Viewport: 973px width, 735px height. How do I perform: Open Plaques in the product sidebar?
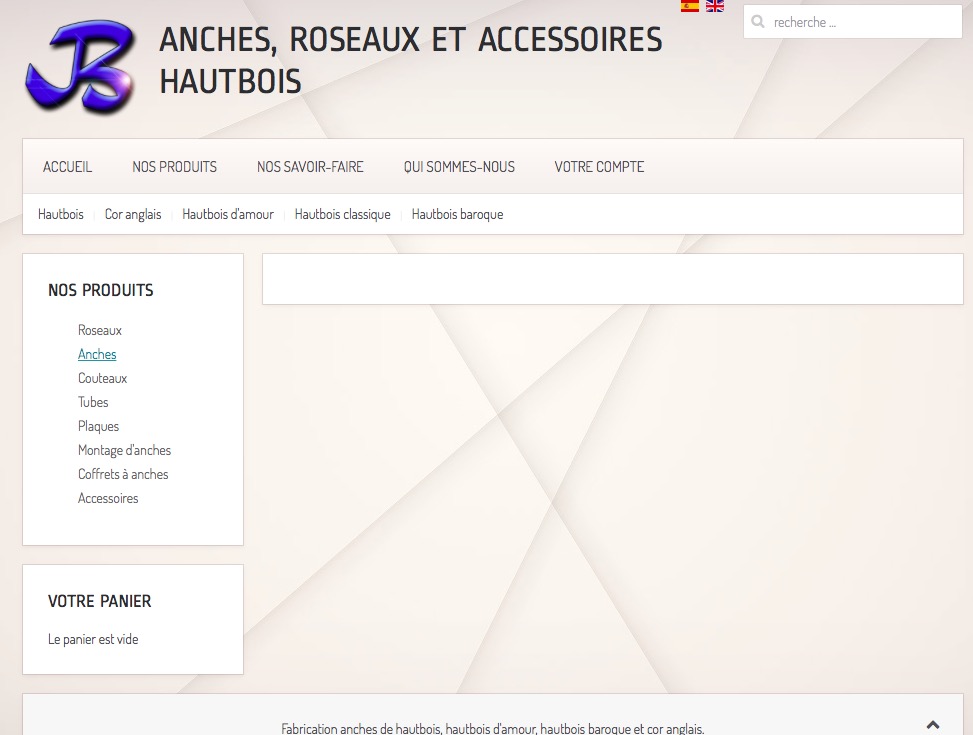(98, 426)
